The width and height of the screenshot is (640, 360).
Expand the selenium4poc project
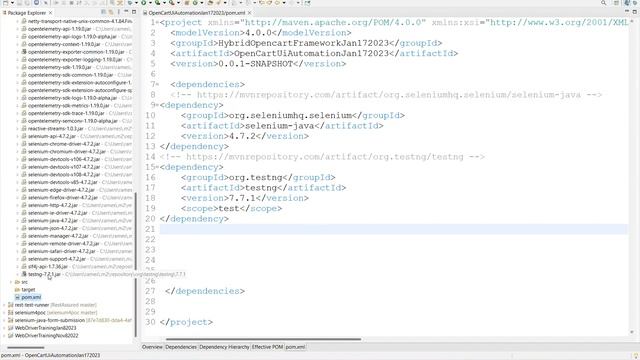click(4, 313)
